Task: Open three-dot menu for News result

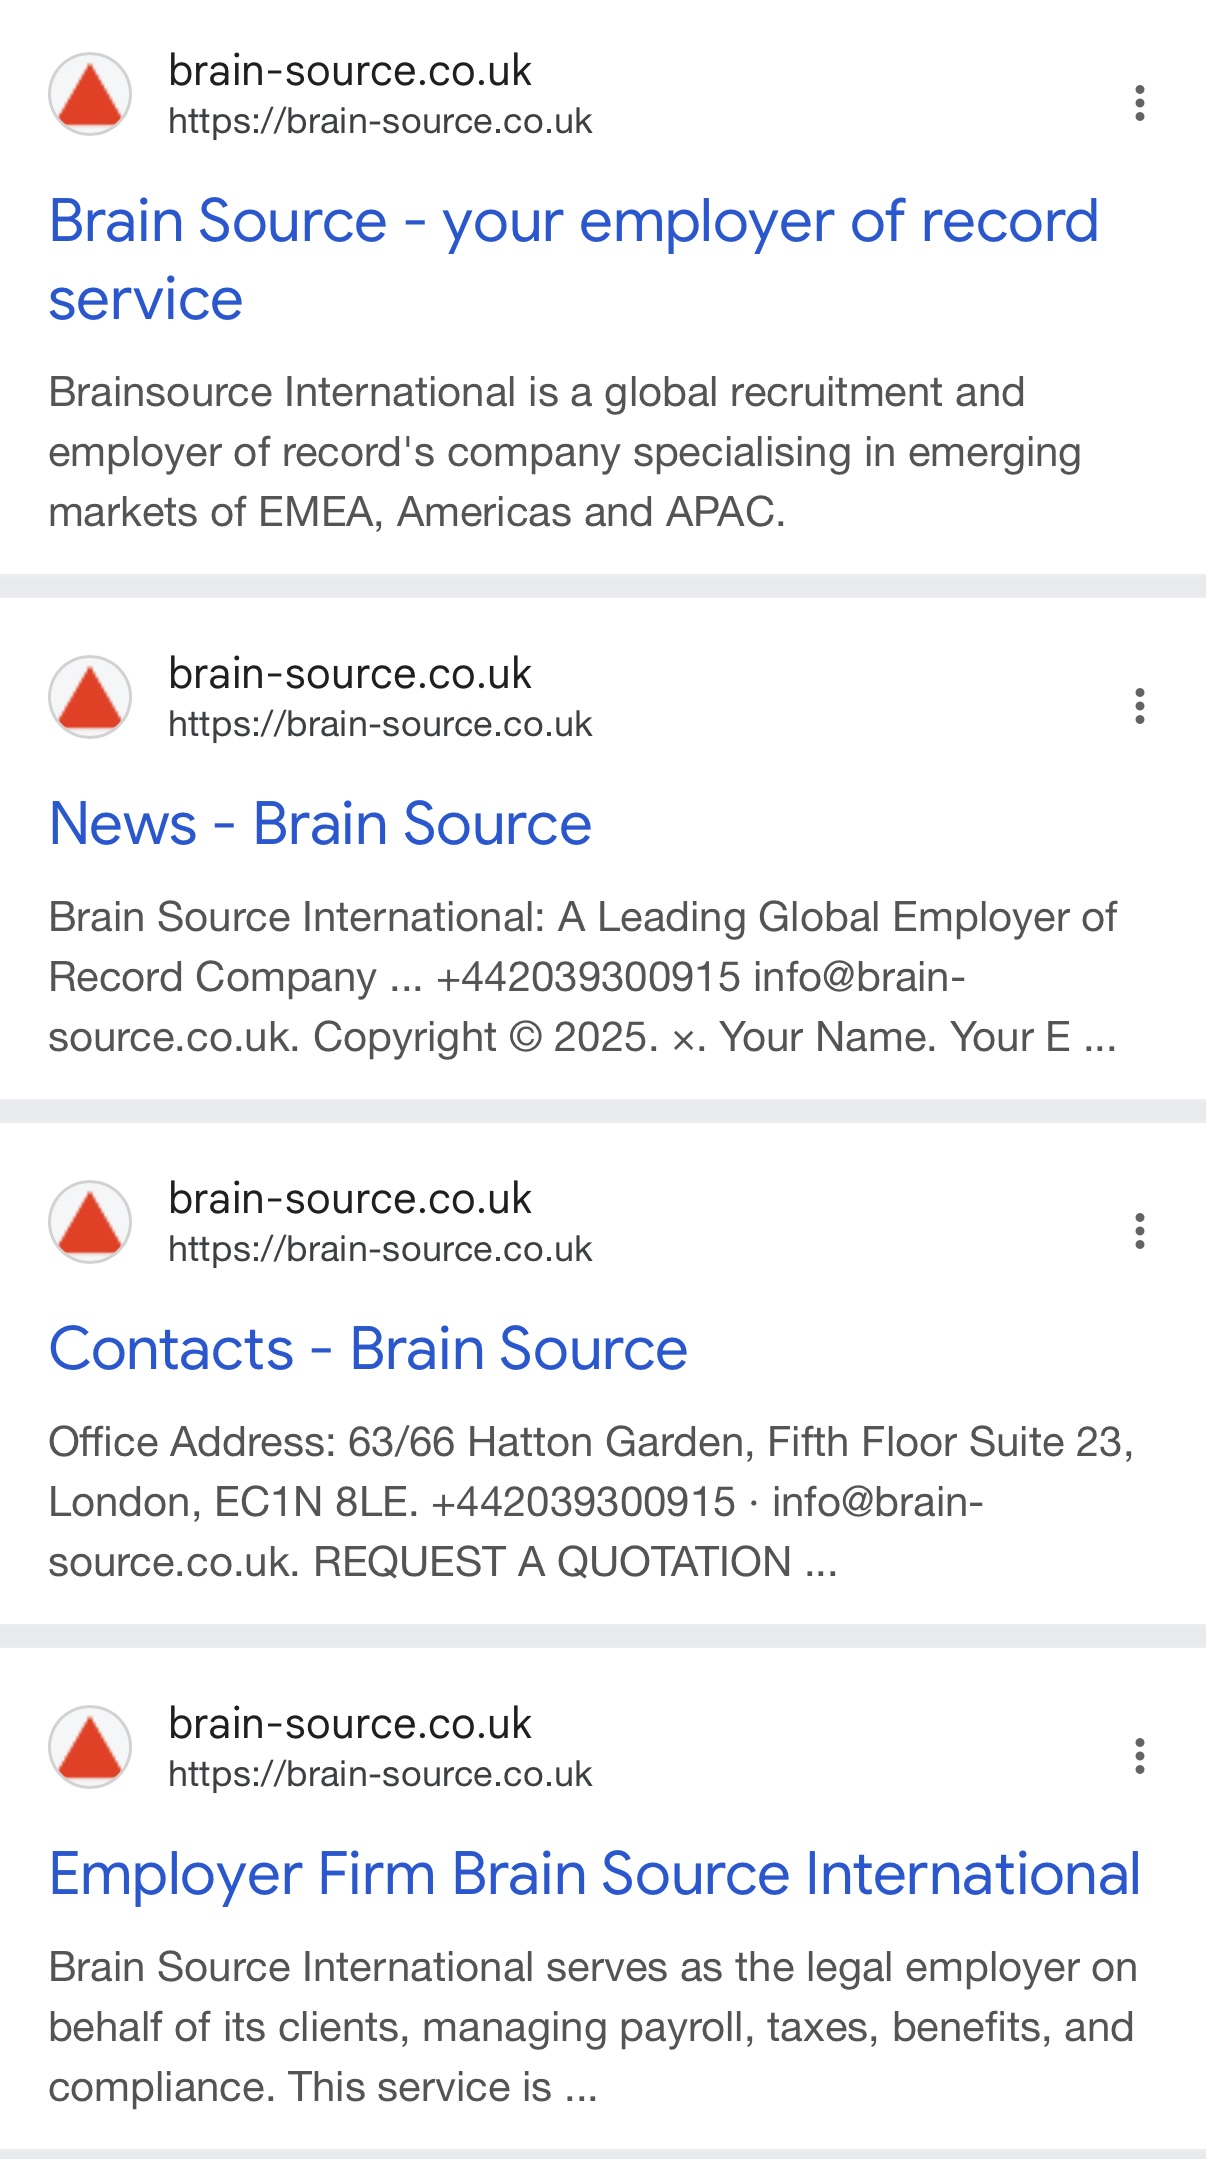Action: (x=1139, y=706)
